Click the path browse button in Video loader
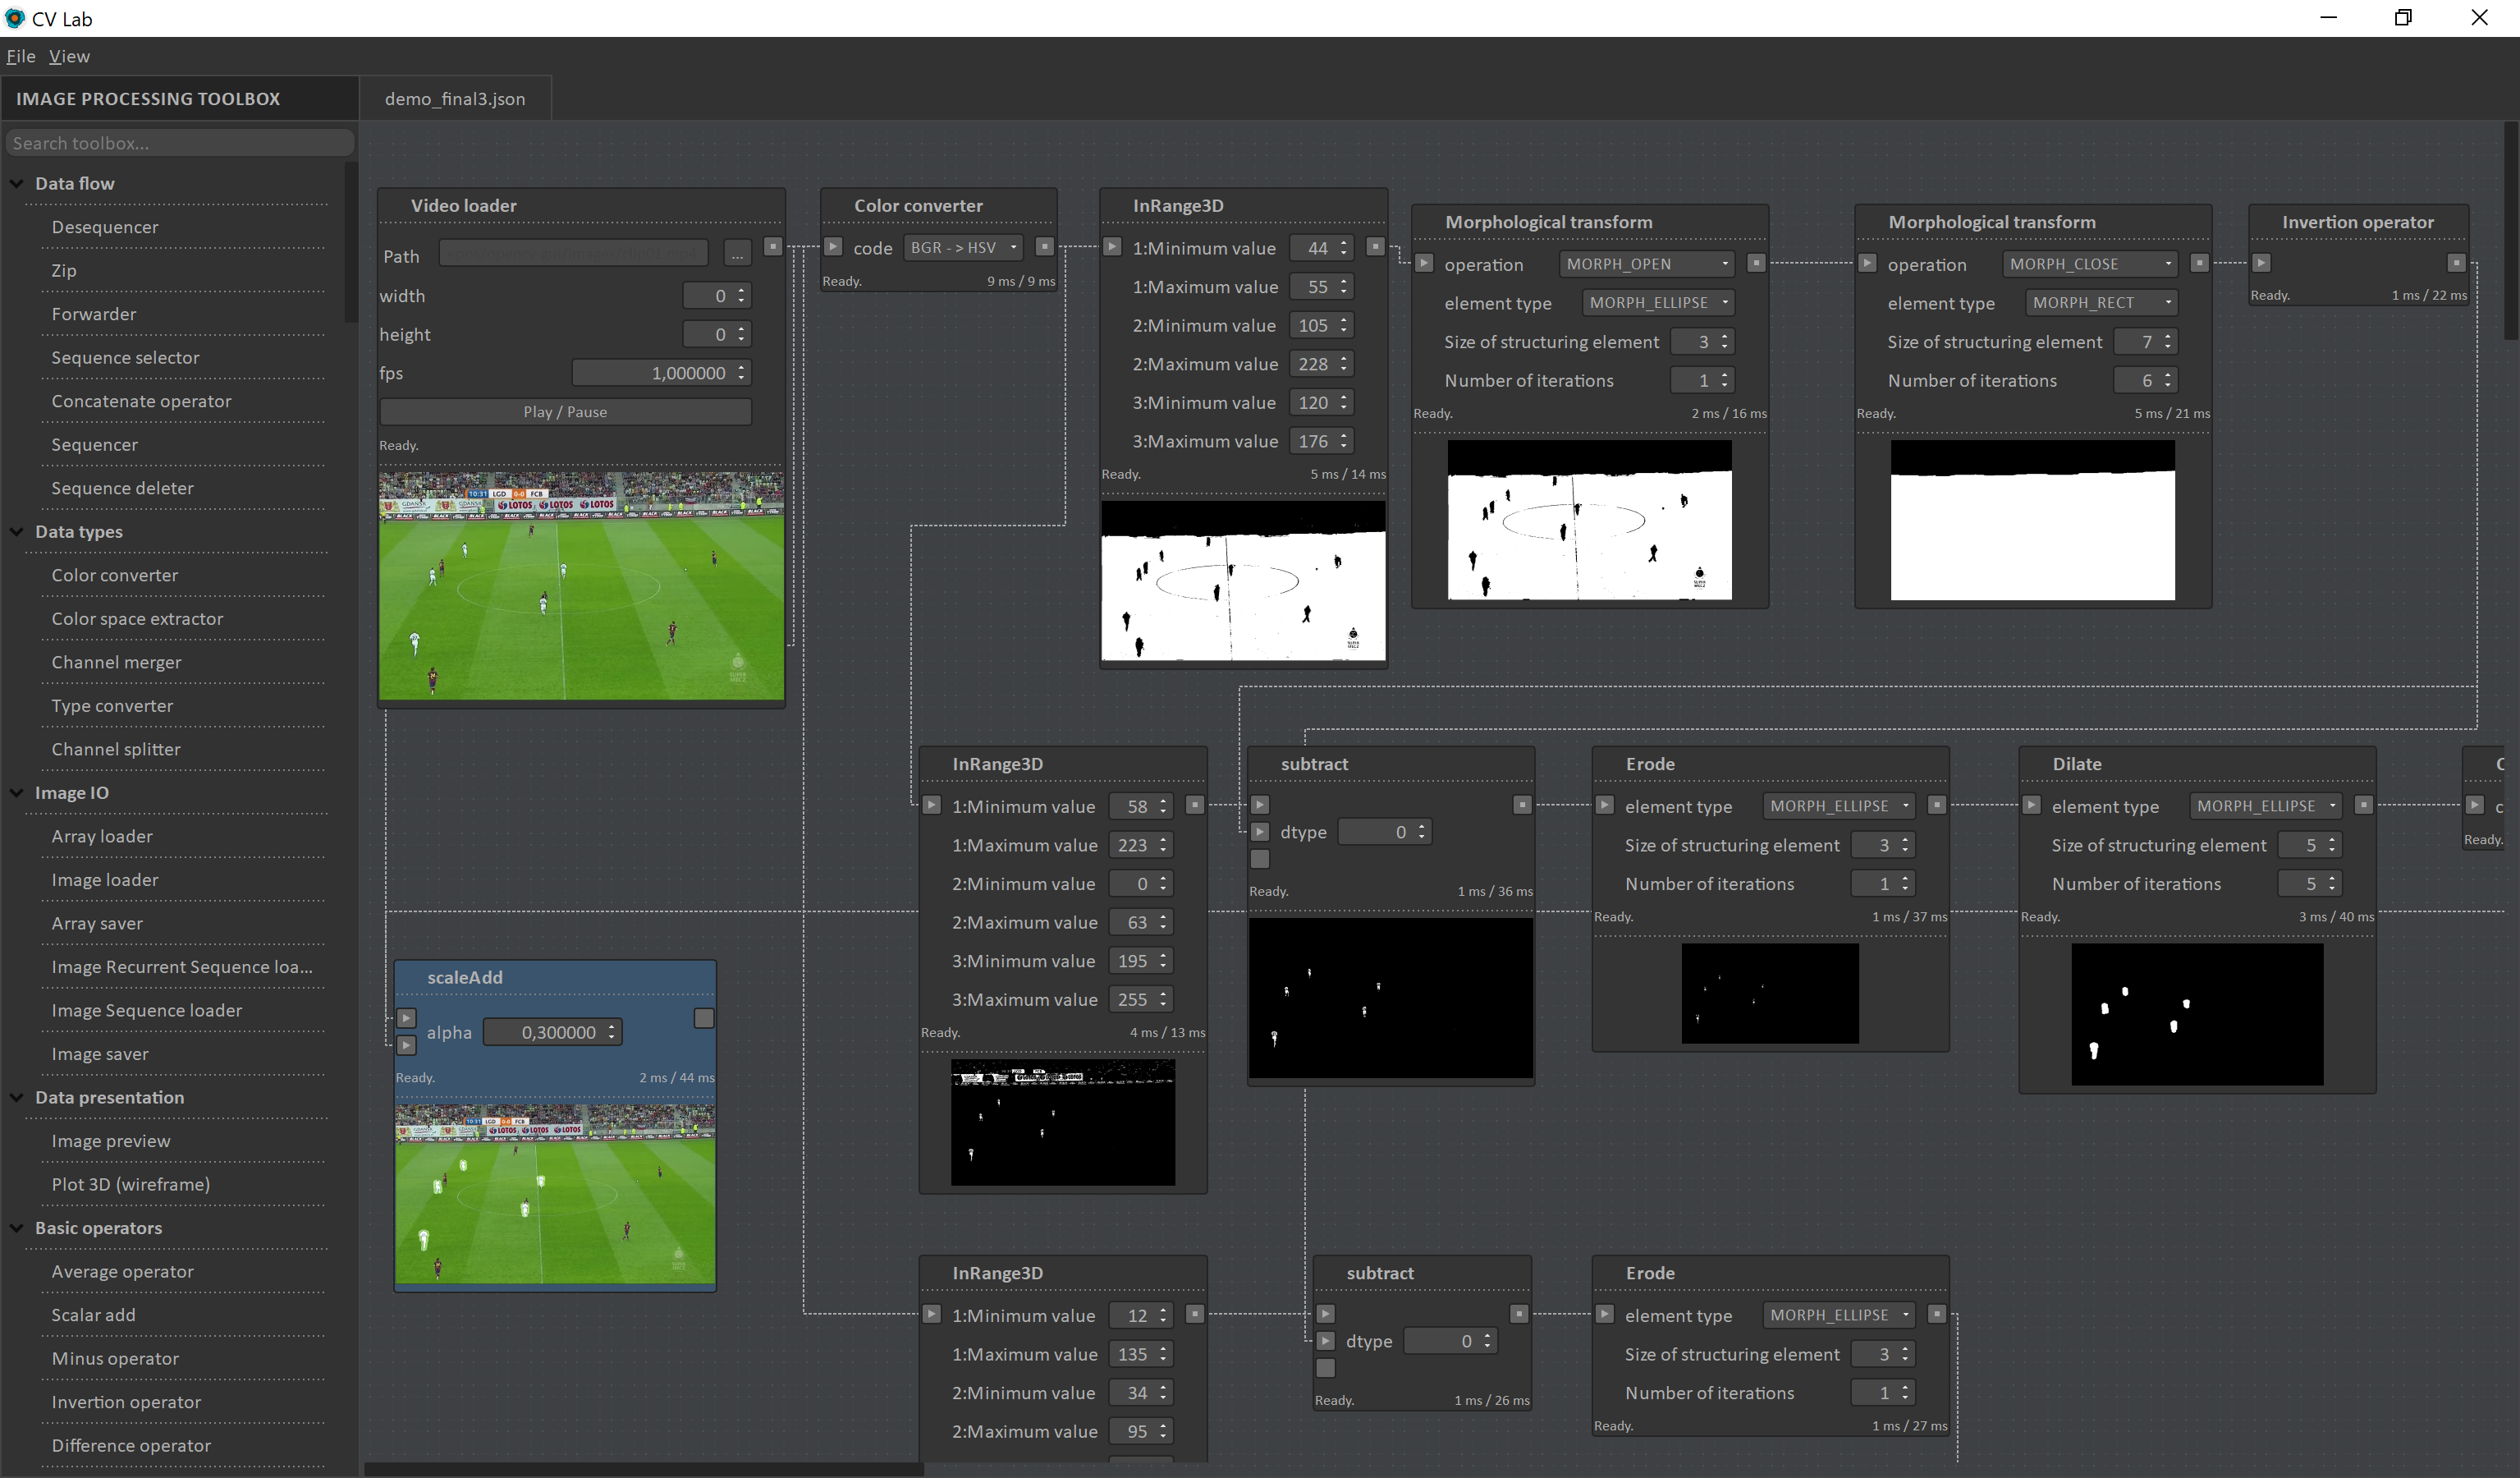2520x1478 pixels. [x=737, y=252]
